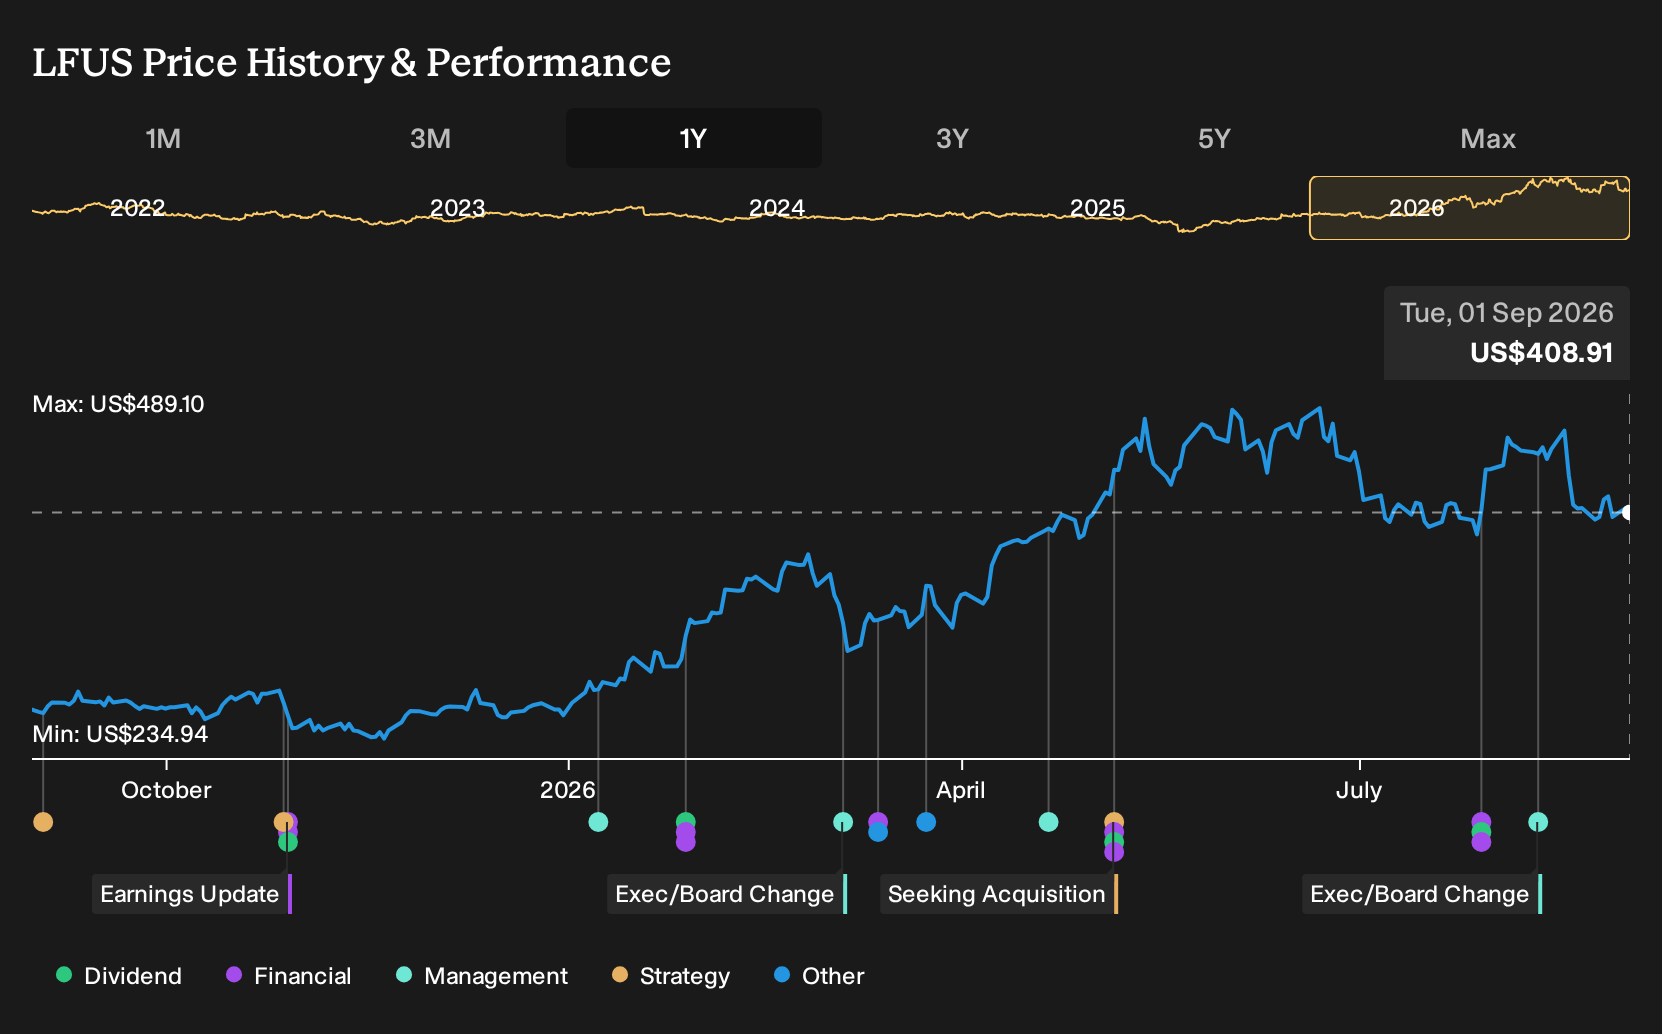Click the 2023 section of overview chart
1662x1034 pixels.
pos(457,208)
